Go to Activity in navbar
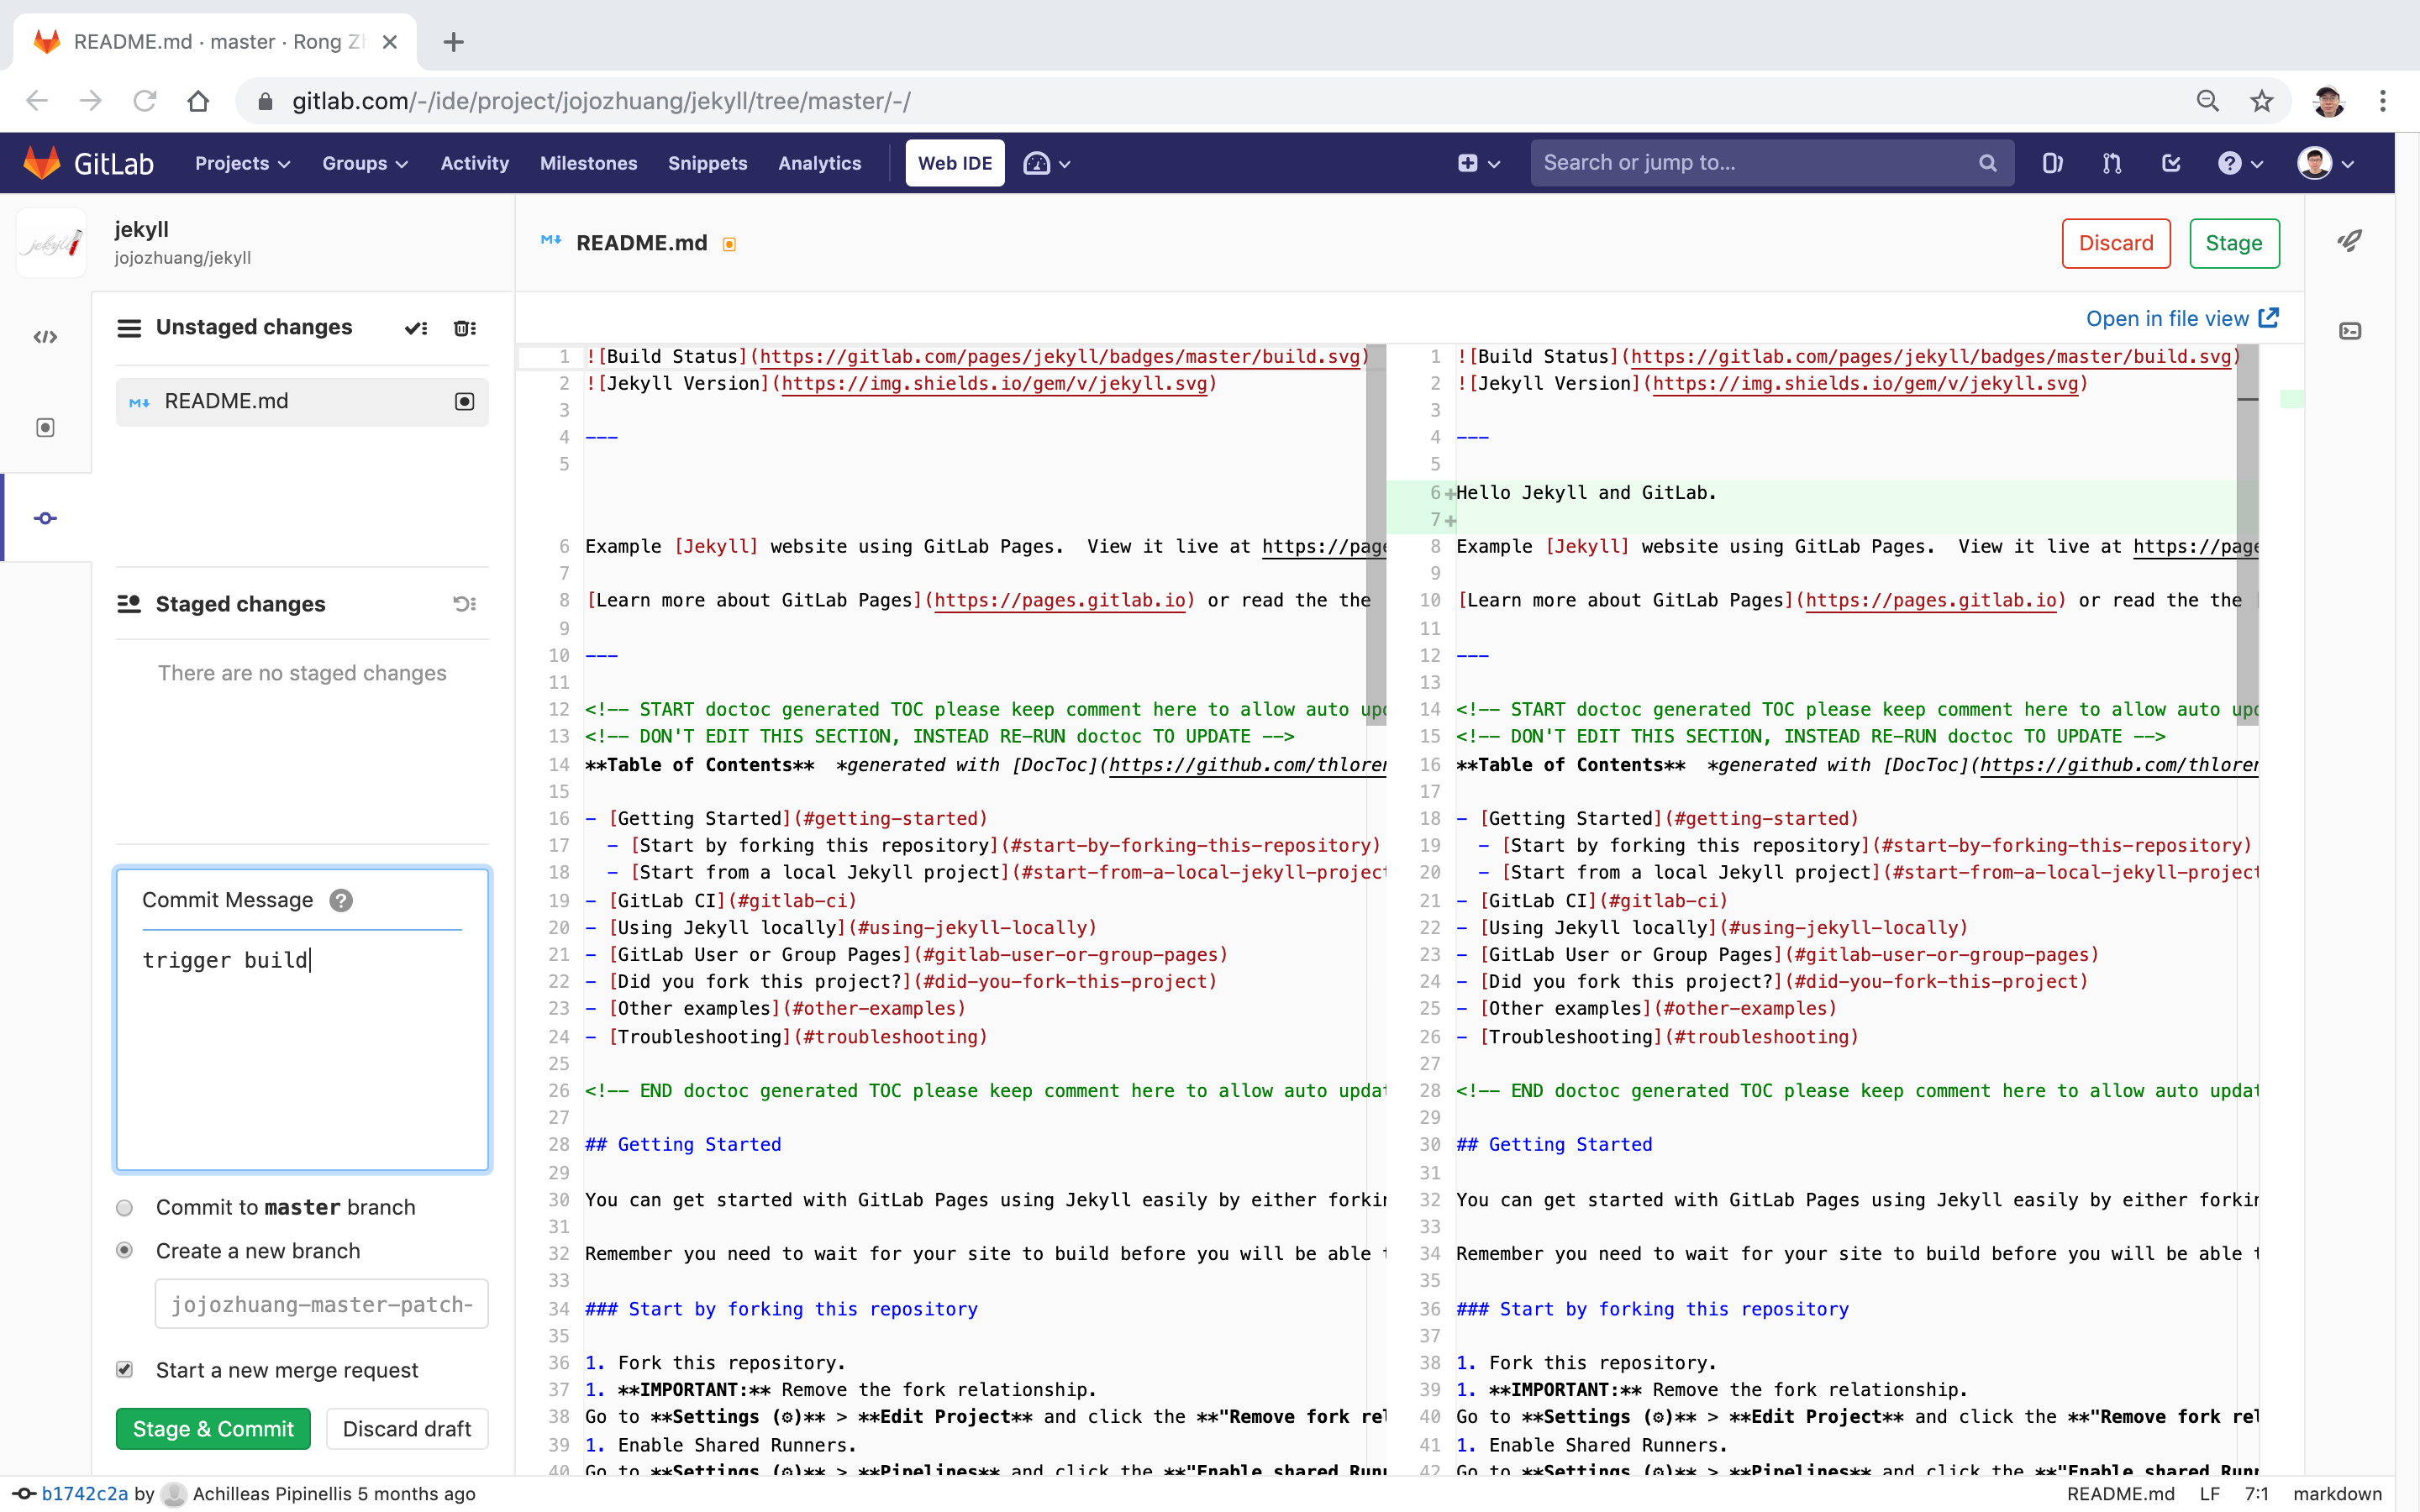 pyautogui.click(x=474, y=163)
